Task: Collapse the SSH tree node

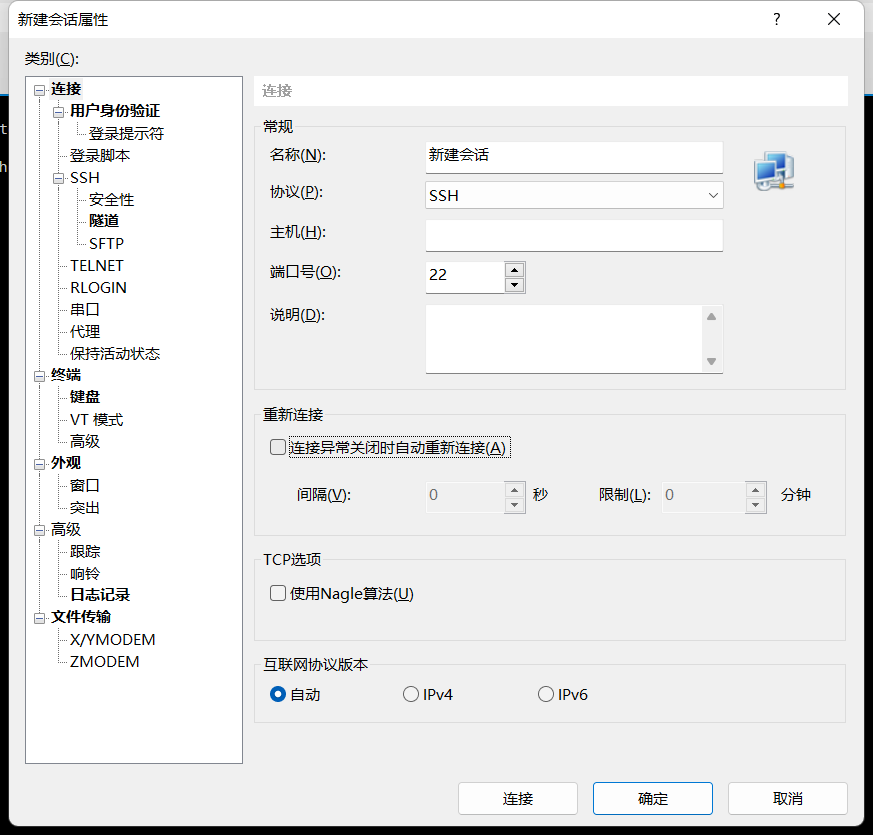Action: coord(58,179)
